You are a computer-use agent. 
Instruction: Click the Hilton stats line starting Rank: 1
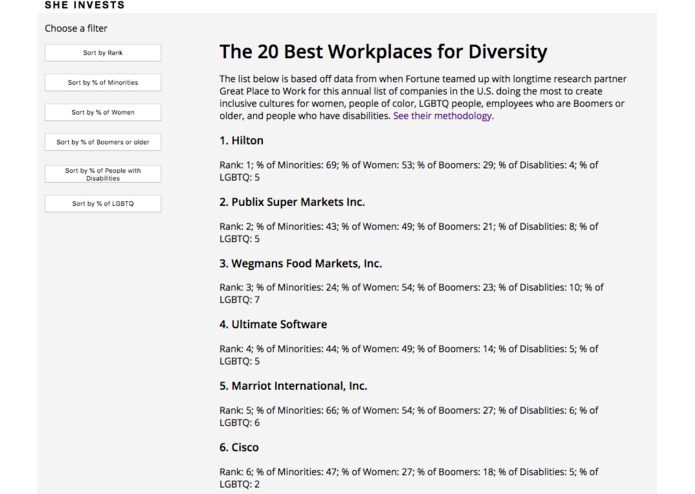point(409,171)
